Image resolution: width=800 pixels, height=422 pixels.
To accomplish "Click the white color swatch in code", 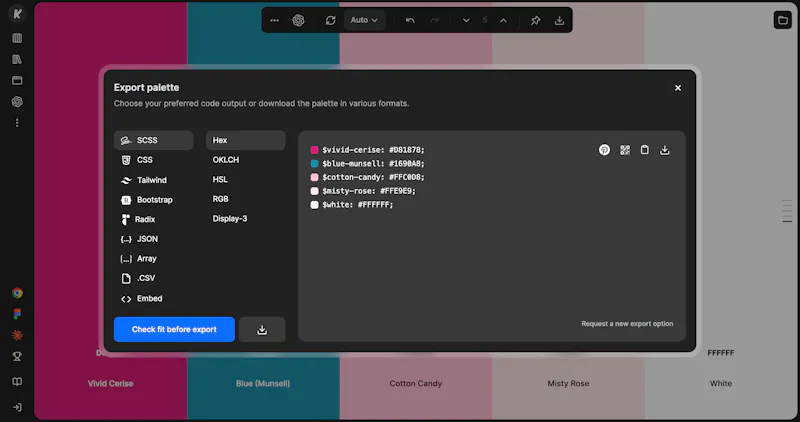I will [x=314, y=205].
